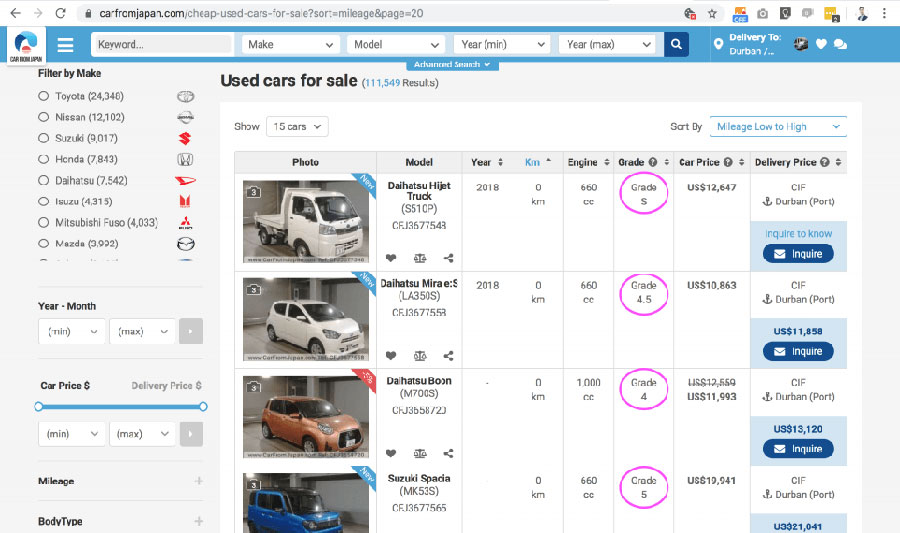Select the Toyota make filter
Viewport: 900px width, 533px height.
point(43,96)
